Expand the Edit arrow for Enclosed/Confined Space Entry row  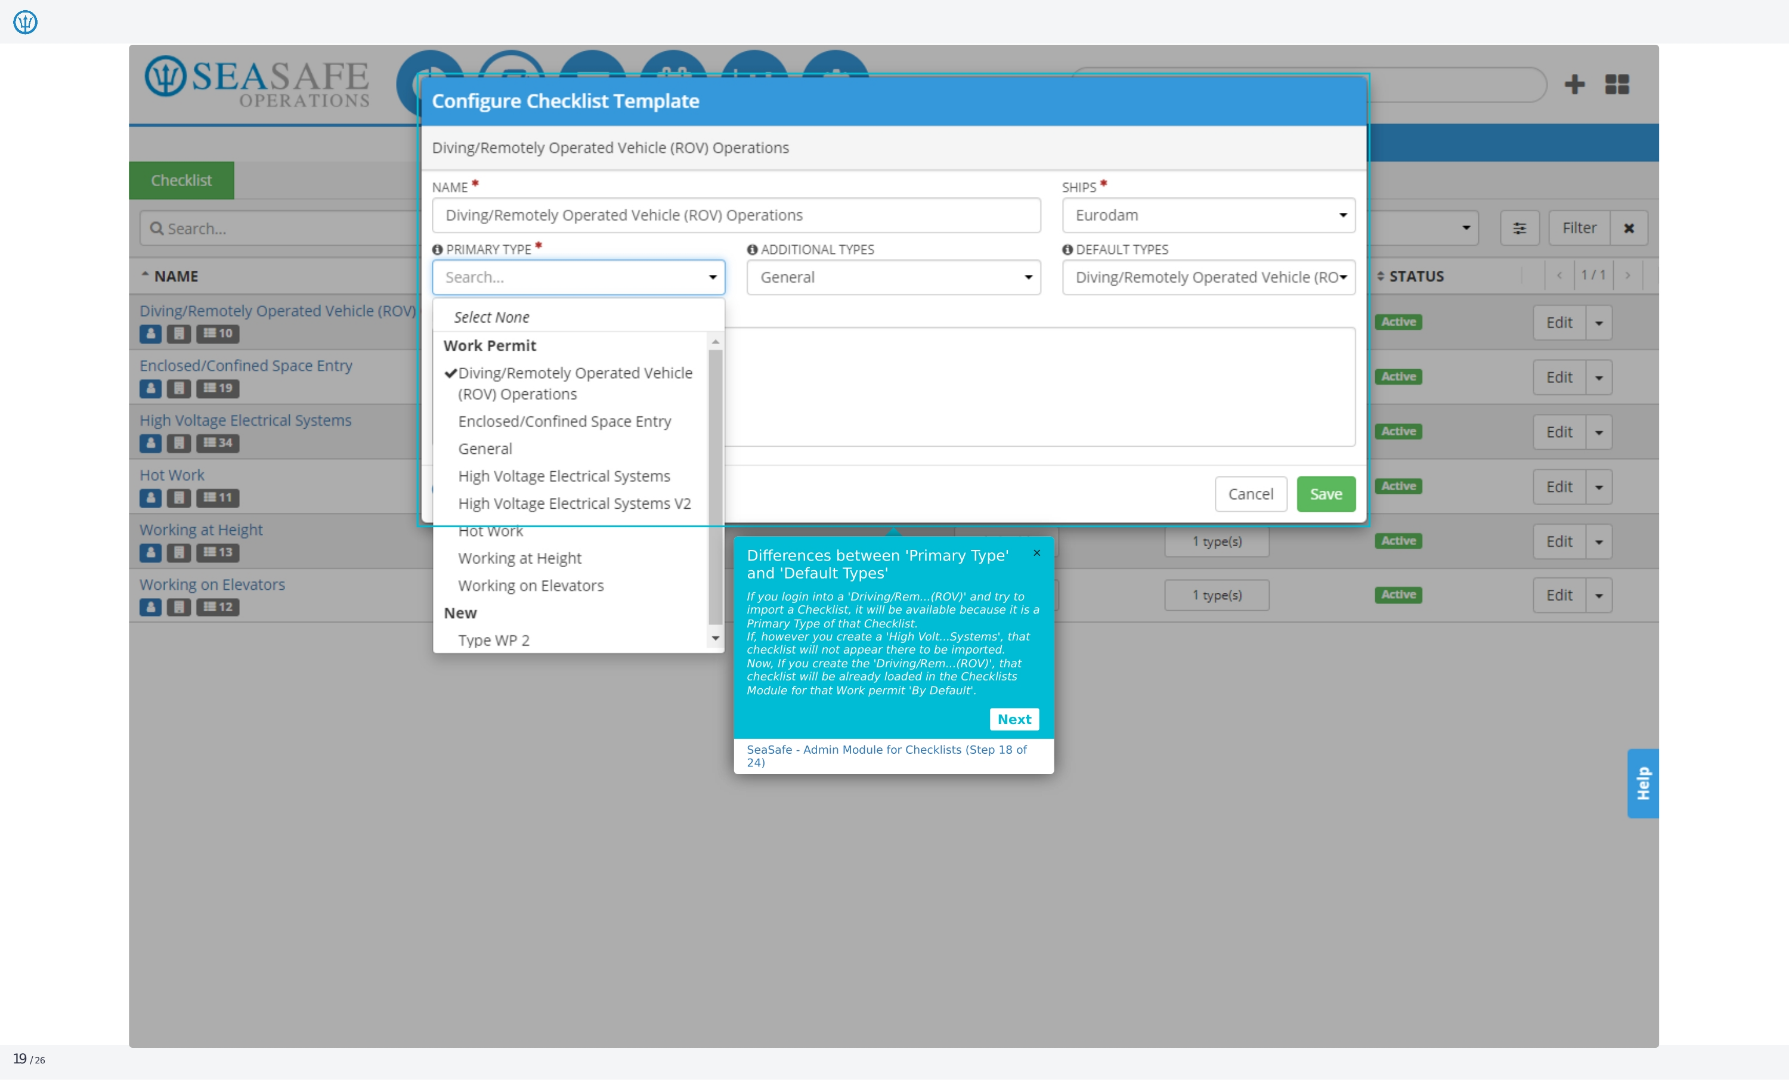[x=1599, y=378]
